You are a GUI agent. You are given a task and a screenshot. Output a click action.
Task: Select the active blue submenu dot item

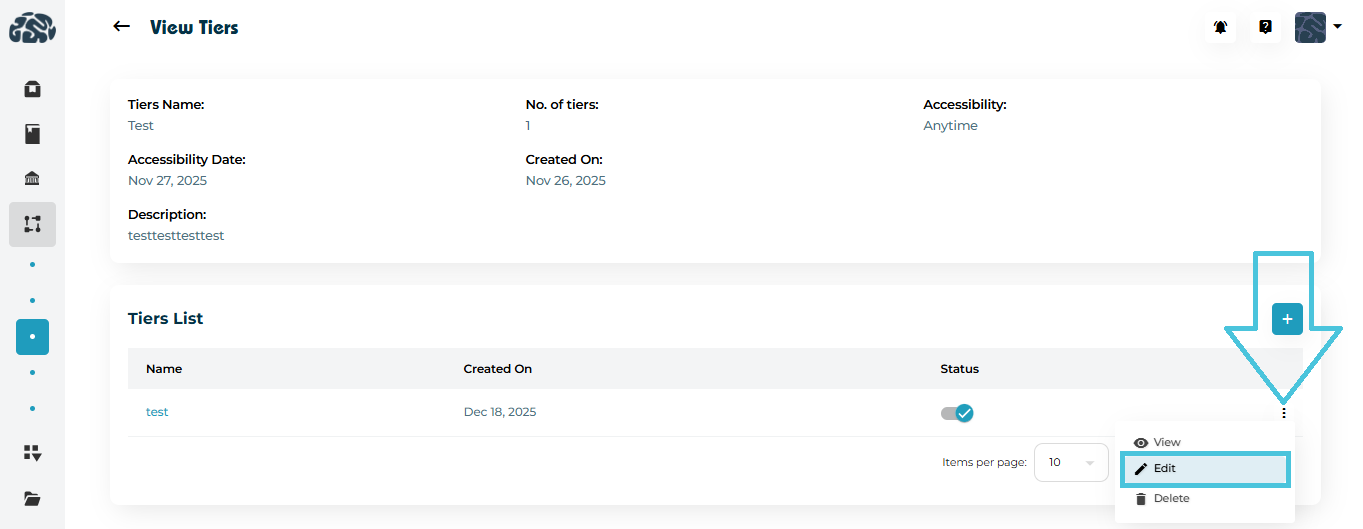click(x=32, y=337)
